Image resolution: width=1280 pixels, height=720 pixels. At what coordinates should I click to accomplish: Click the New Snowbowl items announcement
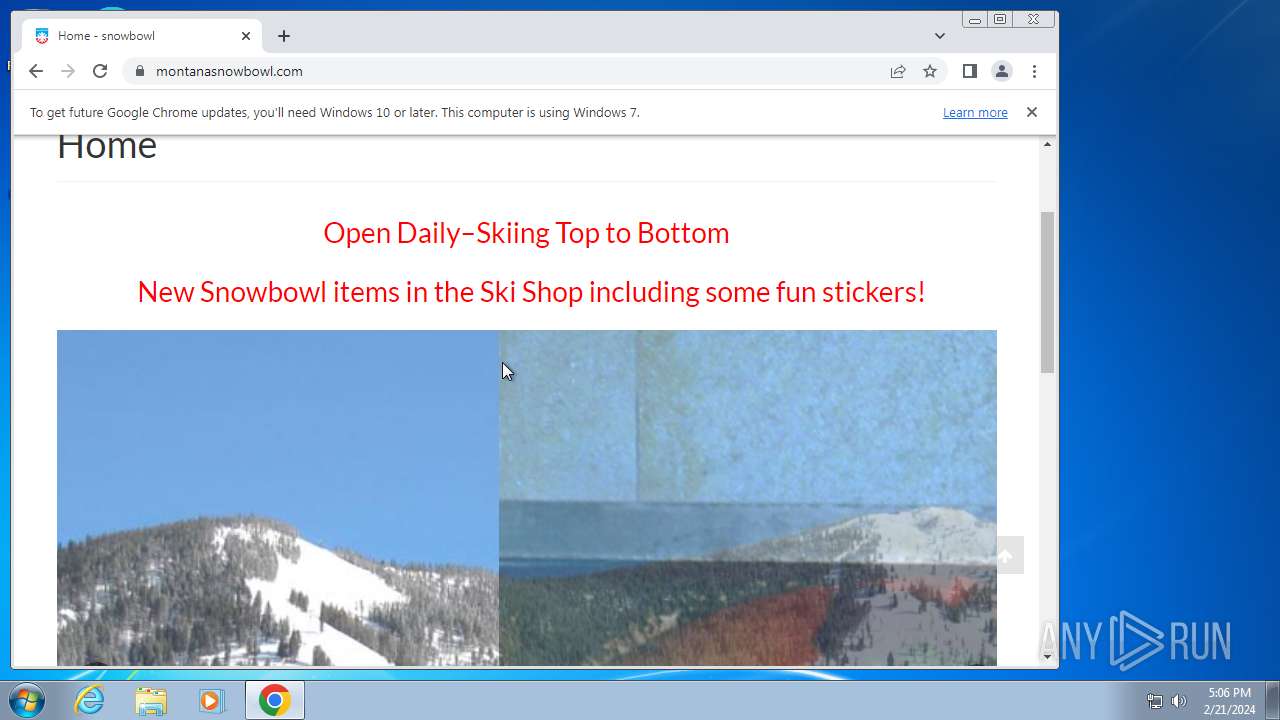[531, 292]
